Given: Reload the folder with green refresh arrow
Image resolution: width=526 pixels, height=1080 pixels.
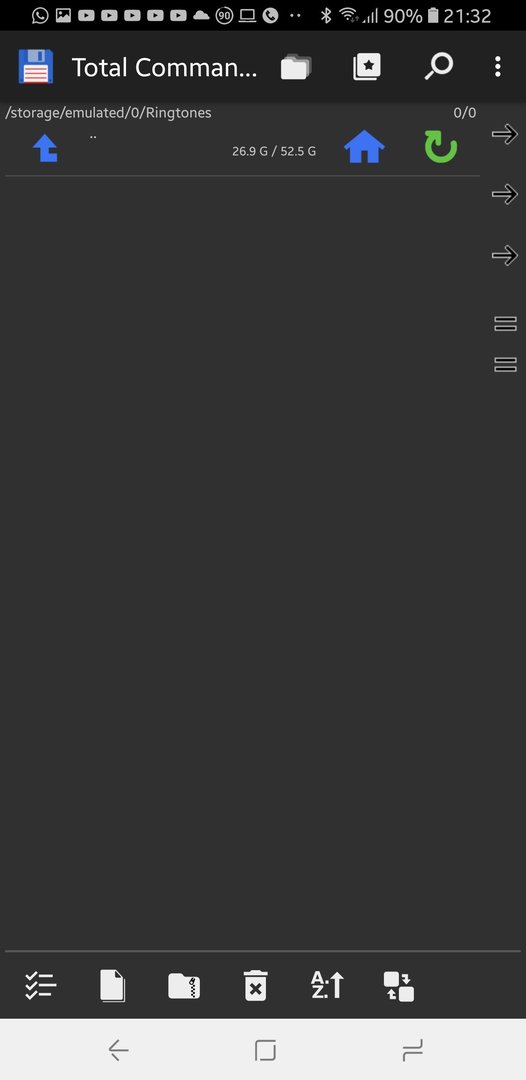Looking at the screenshot, I should coord(441,147).
